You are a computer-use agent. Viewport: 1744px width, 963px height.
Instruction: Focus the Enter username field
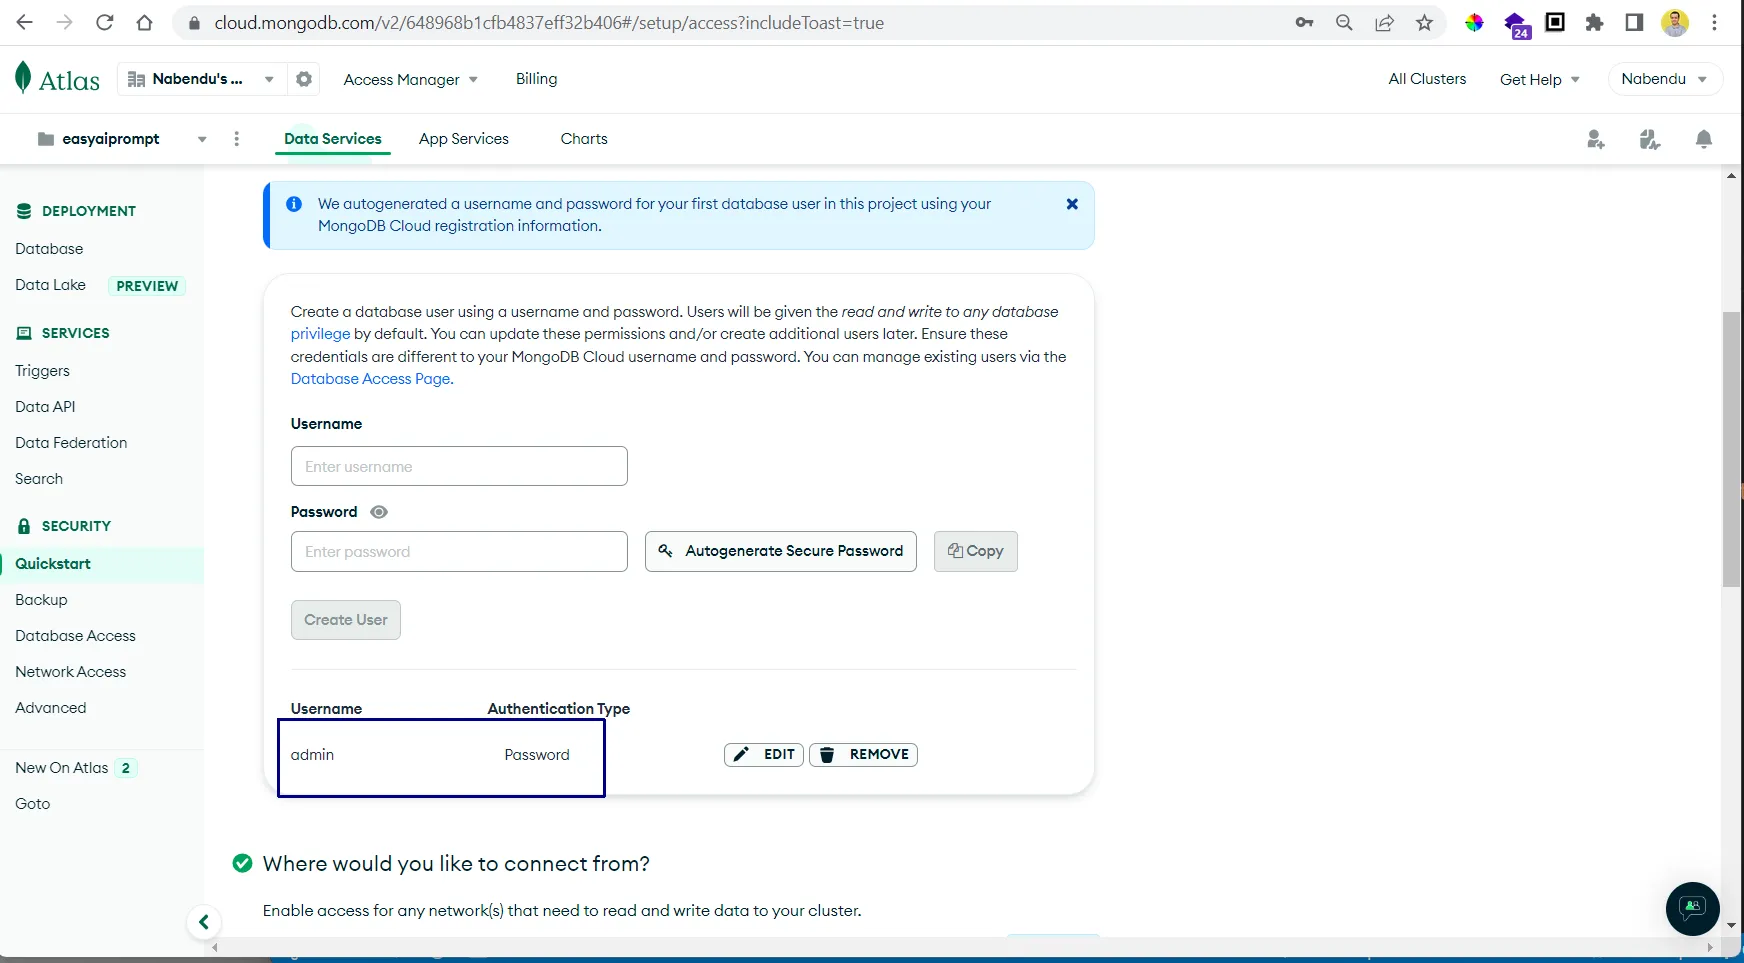coord(459,466)
